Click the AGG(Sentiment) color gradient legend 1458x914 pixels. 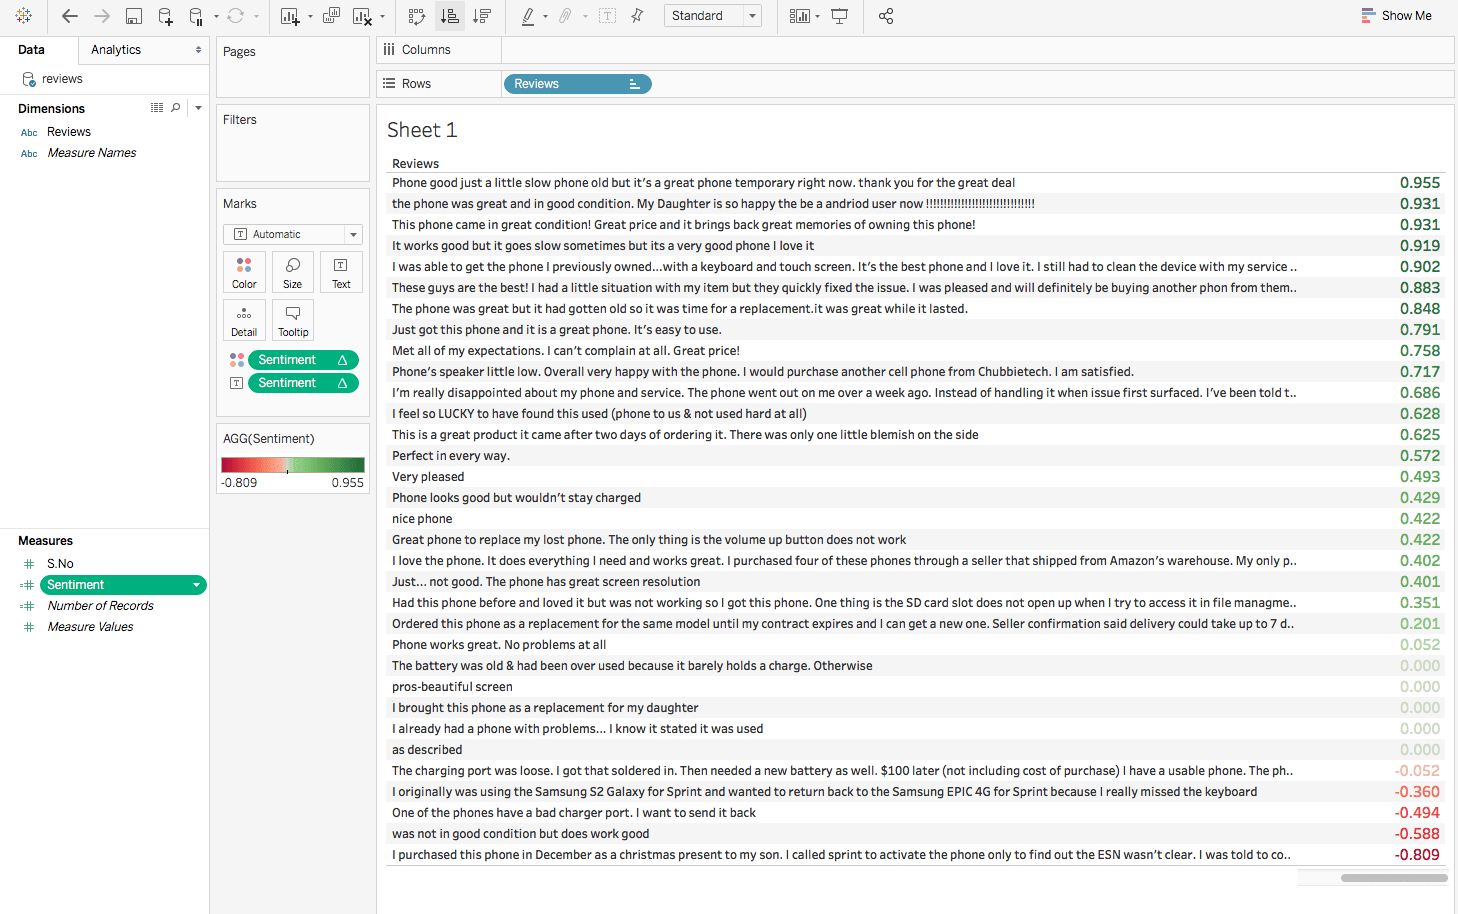[293, 465]
